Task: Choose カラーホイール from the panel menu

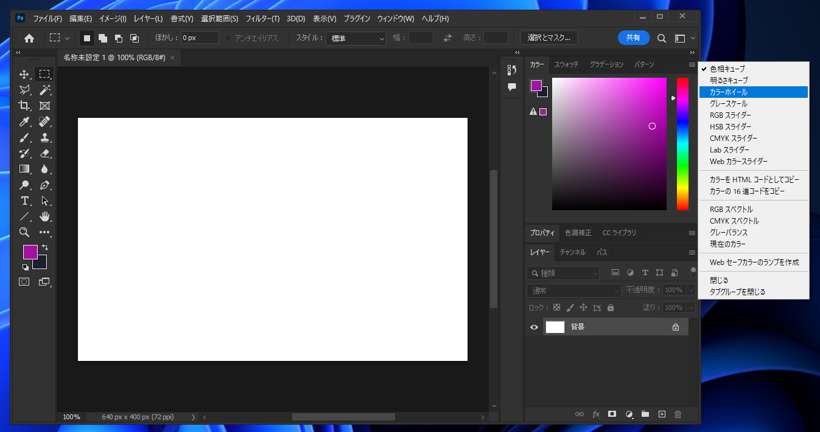Action: point(754,92)
